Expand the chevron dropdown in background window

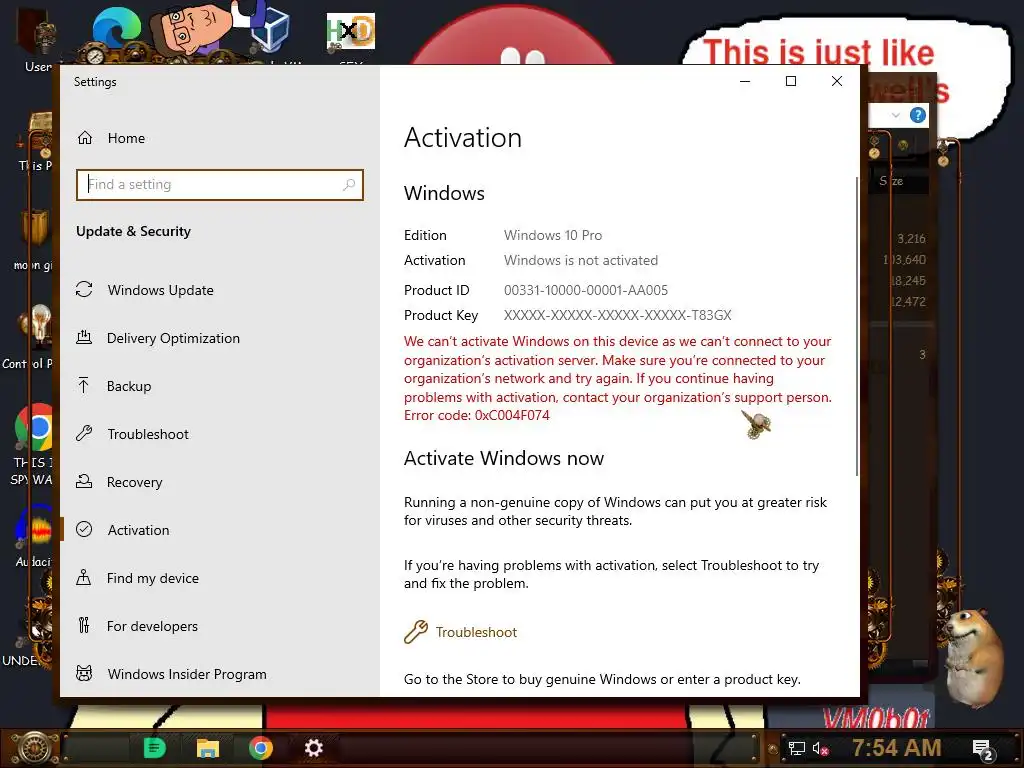(x=895, y=116)
